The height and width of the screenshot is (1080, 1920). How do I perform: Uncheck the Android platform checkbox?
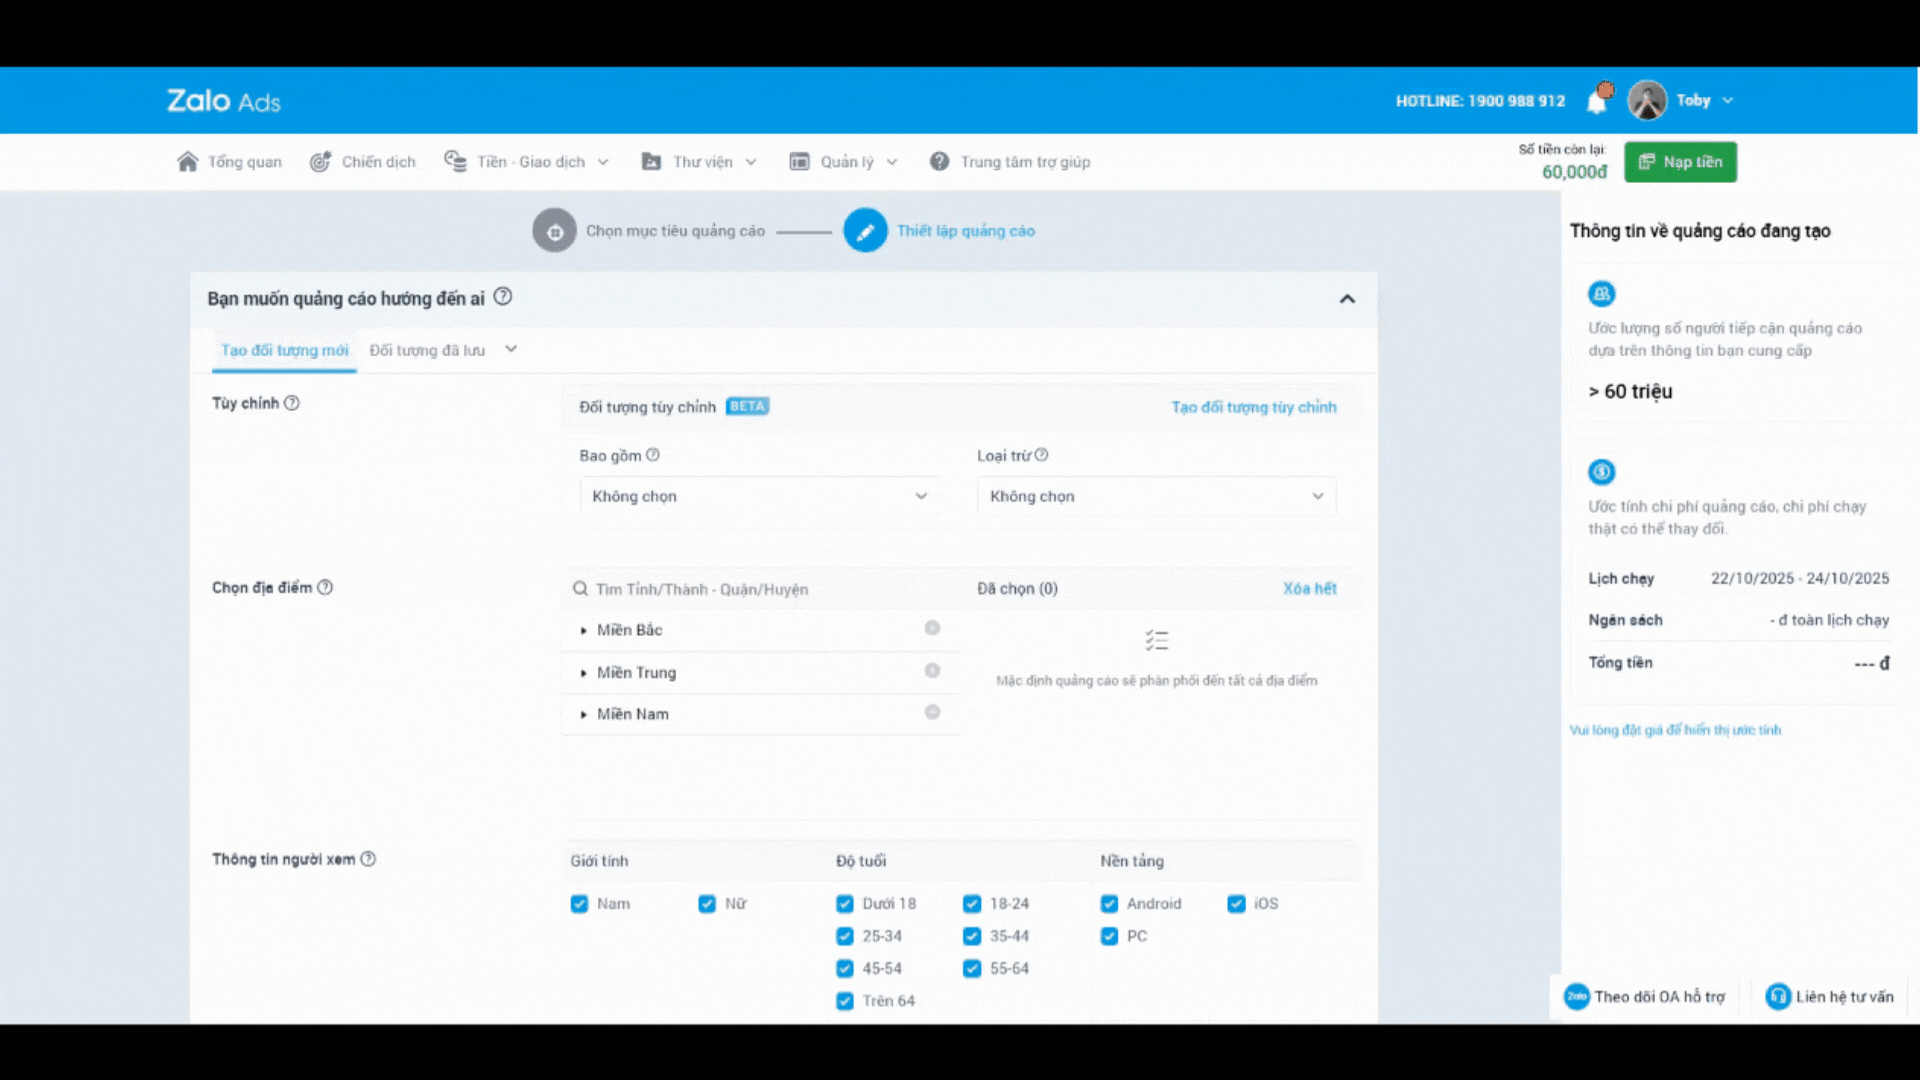[x=1109, y=904]
